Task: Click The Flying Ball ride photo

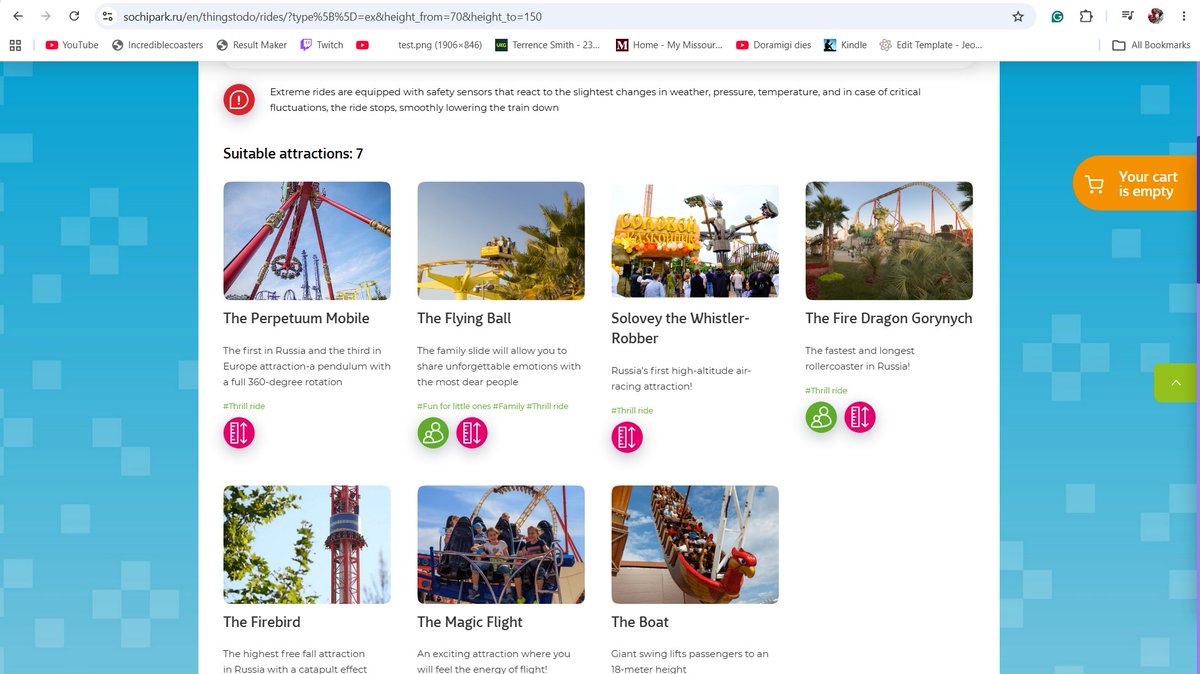Action: (501, 241)
